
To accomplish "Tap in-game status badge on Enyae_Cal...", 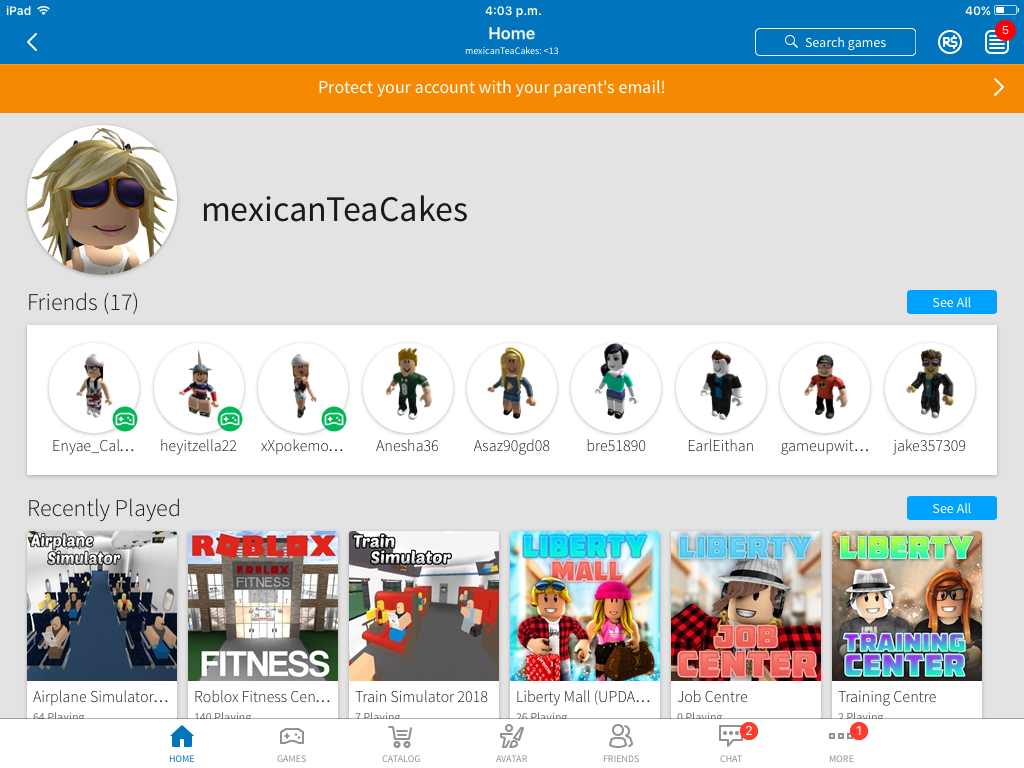I will click(125, 419).
